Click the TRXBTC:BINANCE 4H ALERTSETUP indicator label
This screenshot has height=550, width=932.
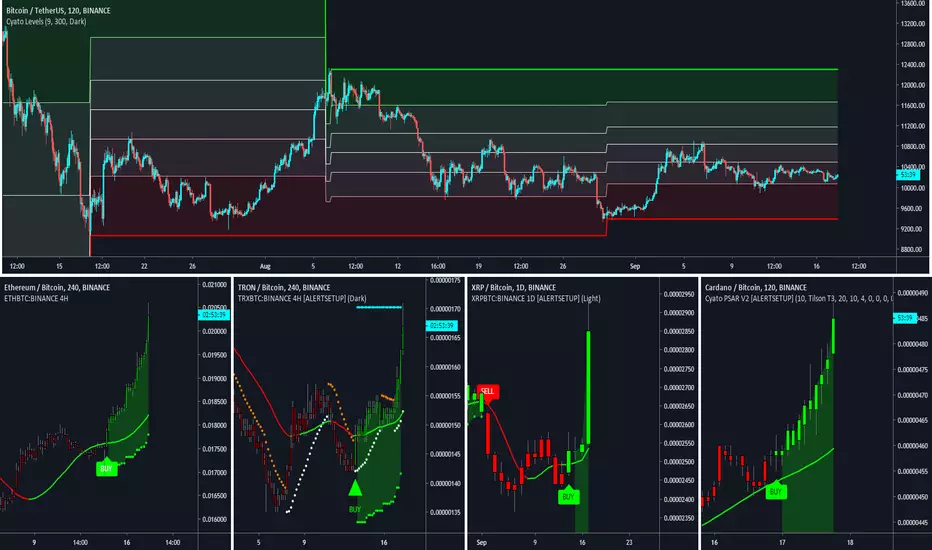pyautogui.click(x=302, y=298)
